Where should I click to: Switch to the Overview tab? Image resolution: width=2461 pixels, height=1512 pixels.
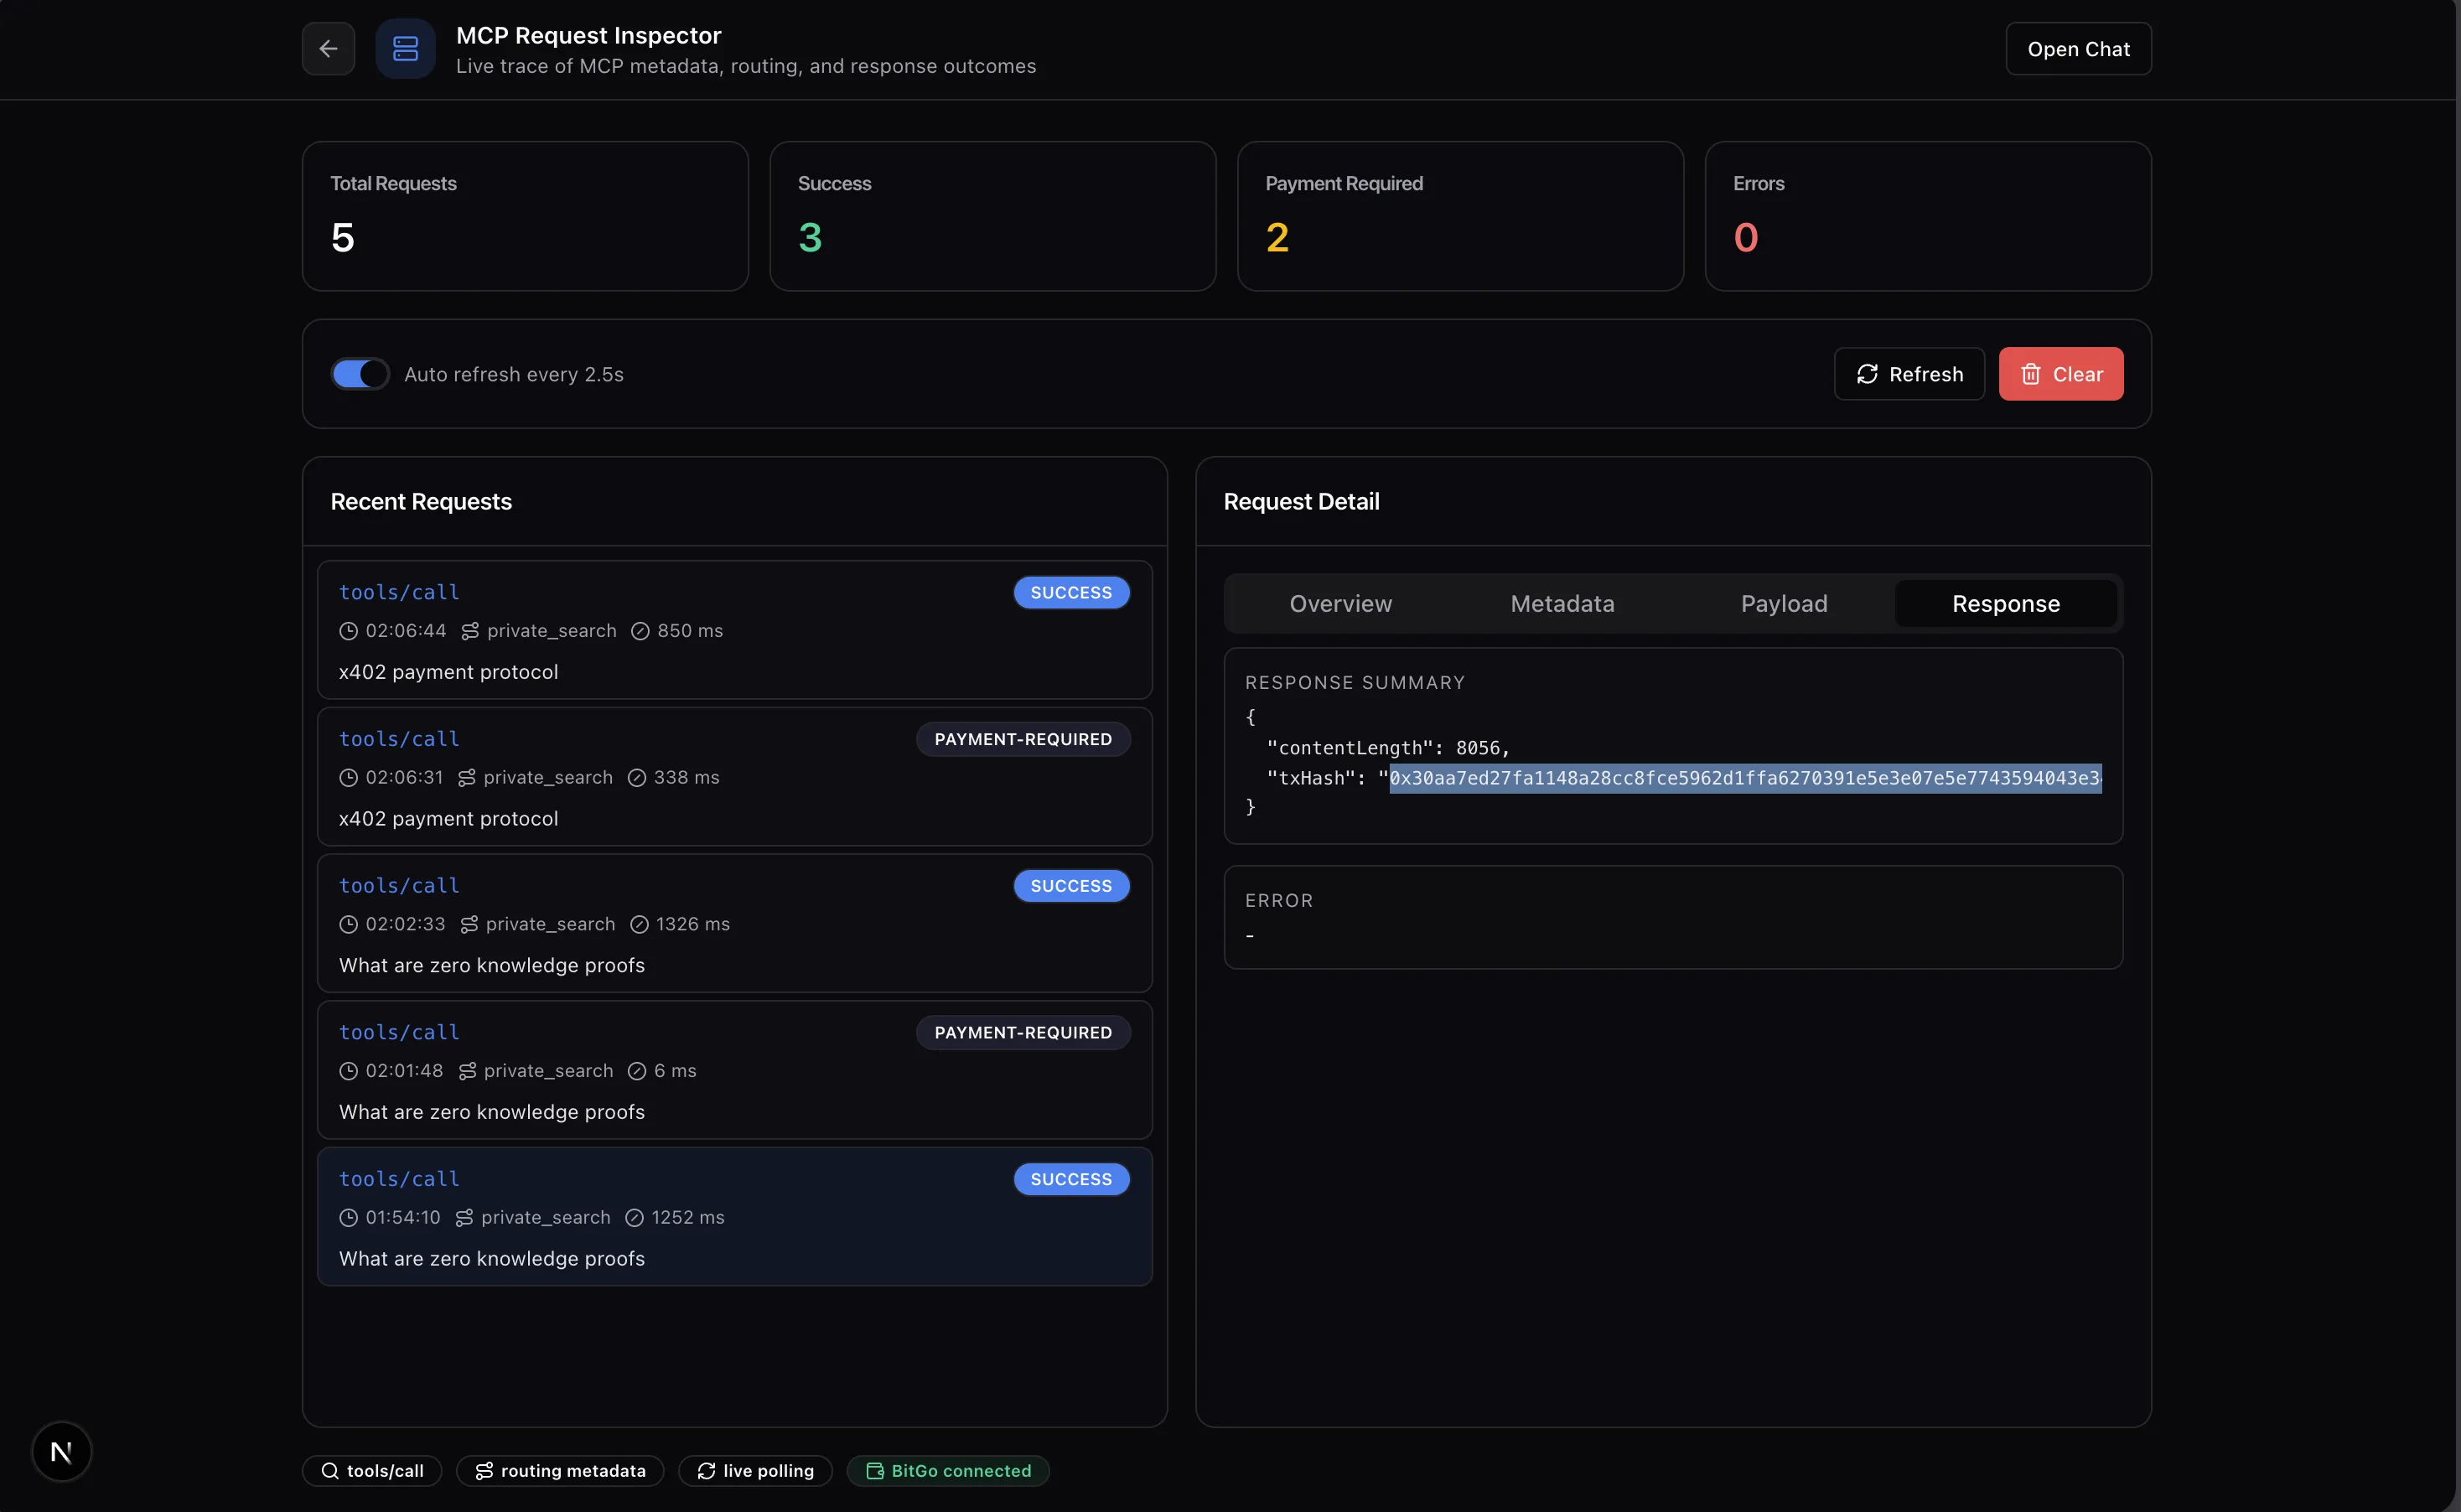pos(1340,603)
